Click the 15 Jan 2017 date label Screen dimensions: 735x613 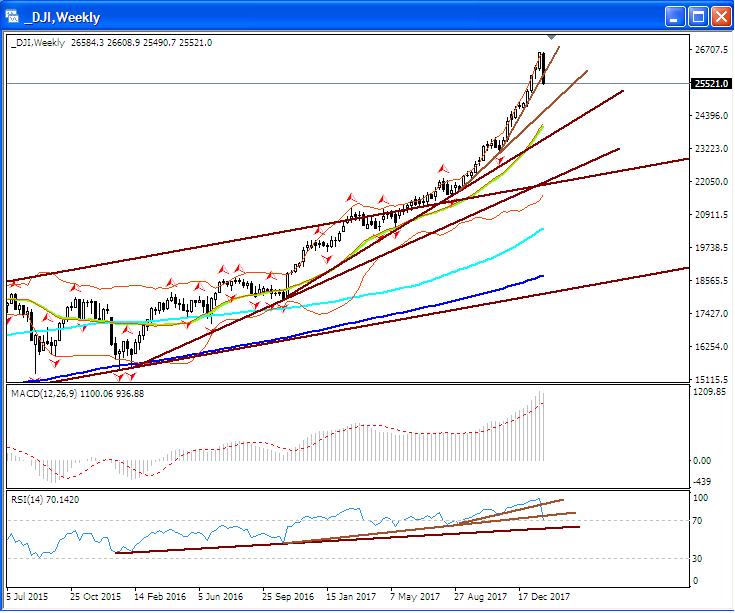tap(349, 596)
